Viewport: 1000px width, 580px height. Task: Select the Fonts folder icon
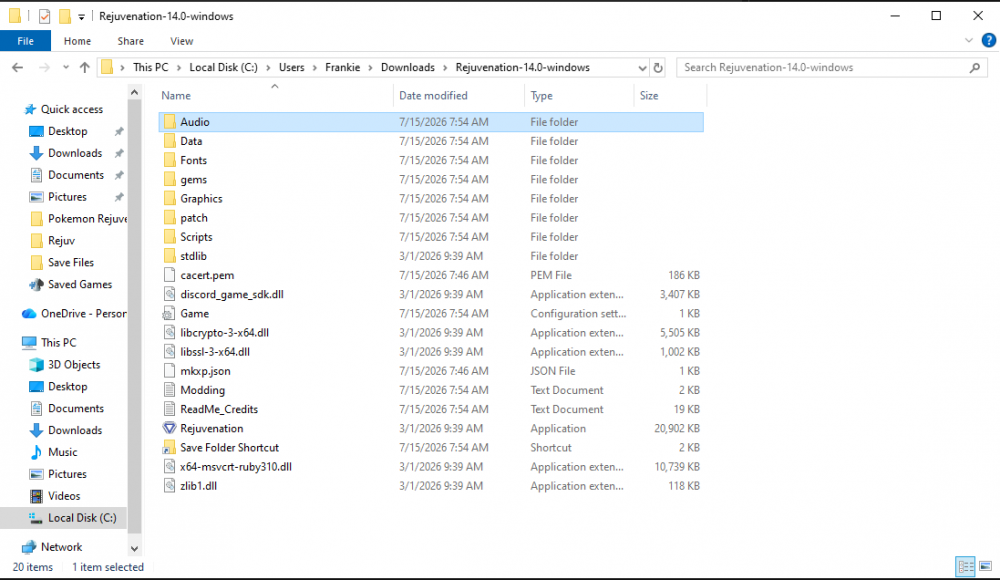pyautogui.click(x=169, y=160)
